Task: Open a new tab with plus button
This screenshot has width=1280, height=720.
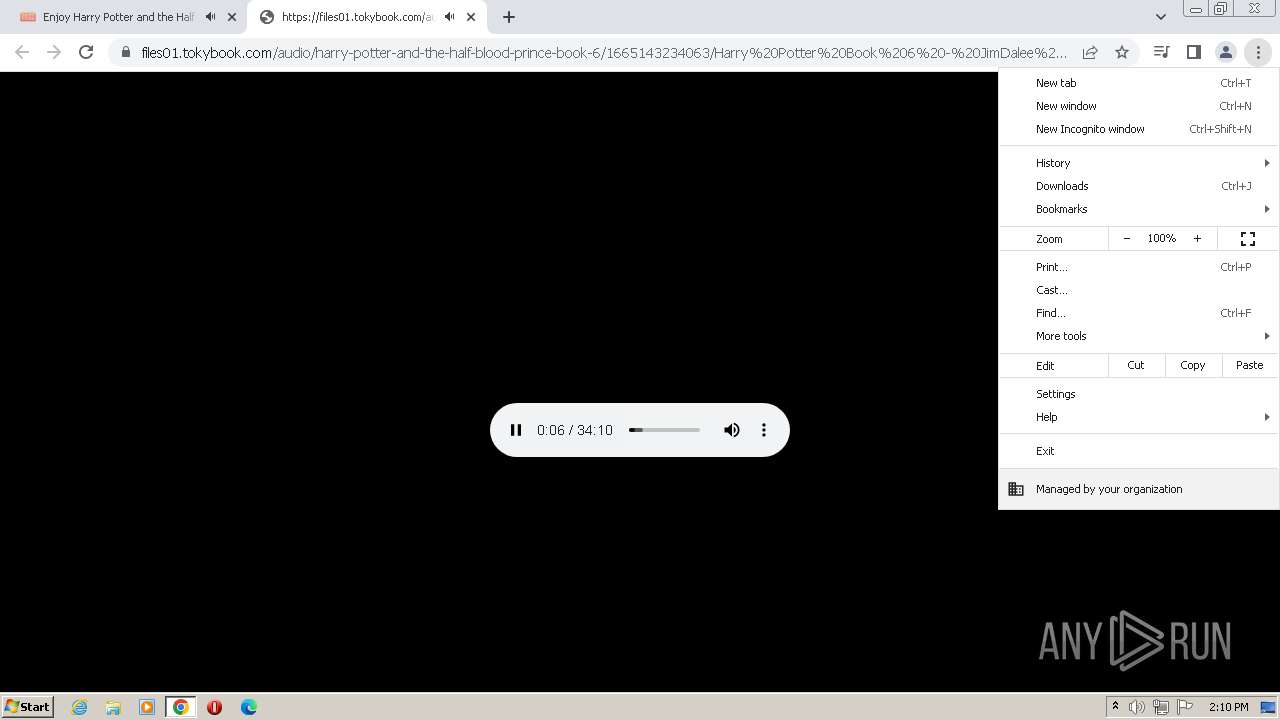Action: coord(509,17)
